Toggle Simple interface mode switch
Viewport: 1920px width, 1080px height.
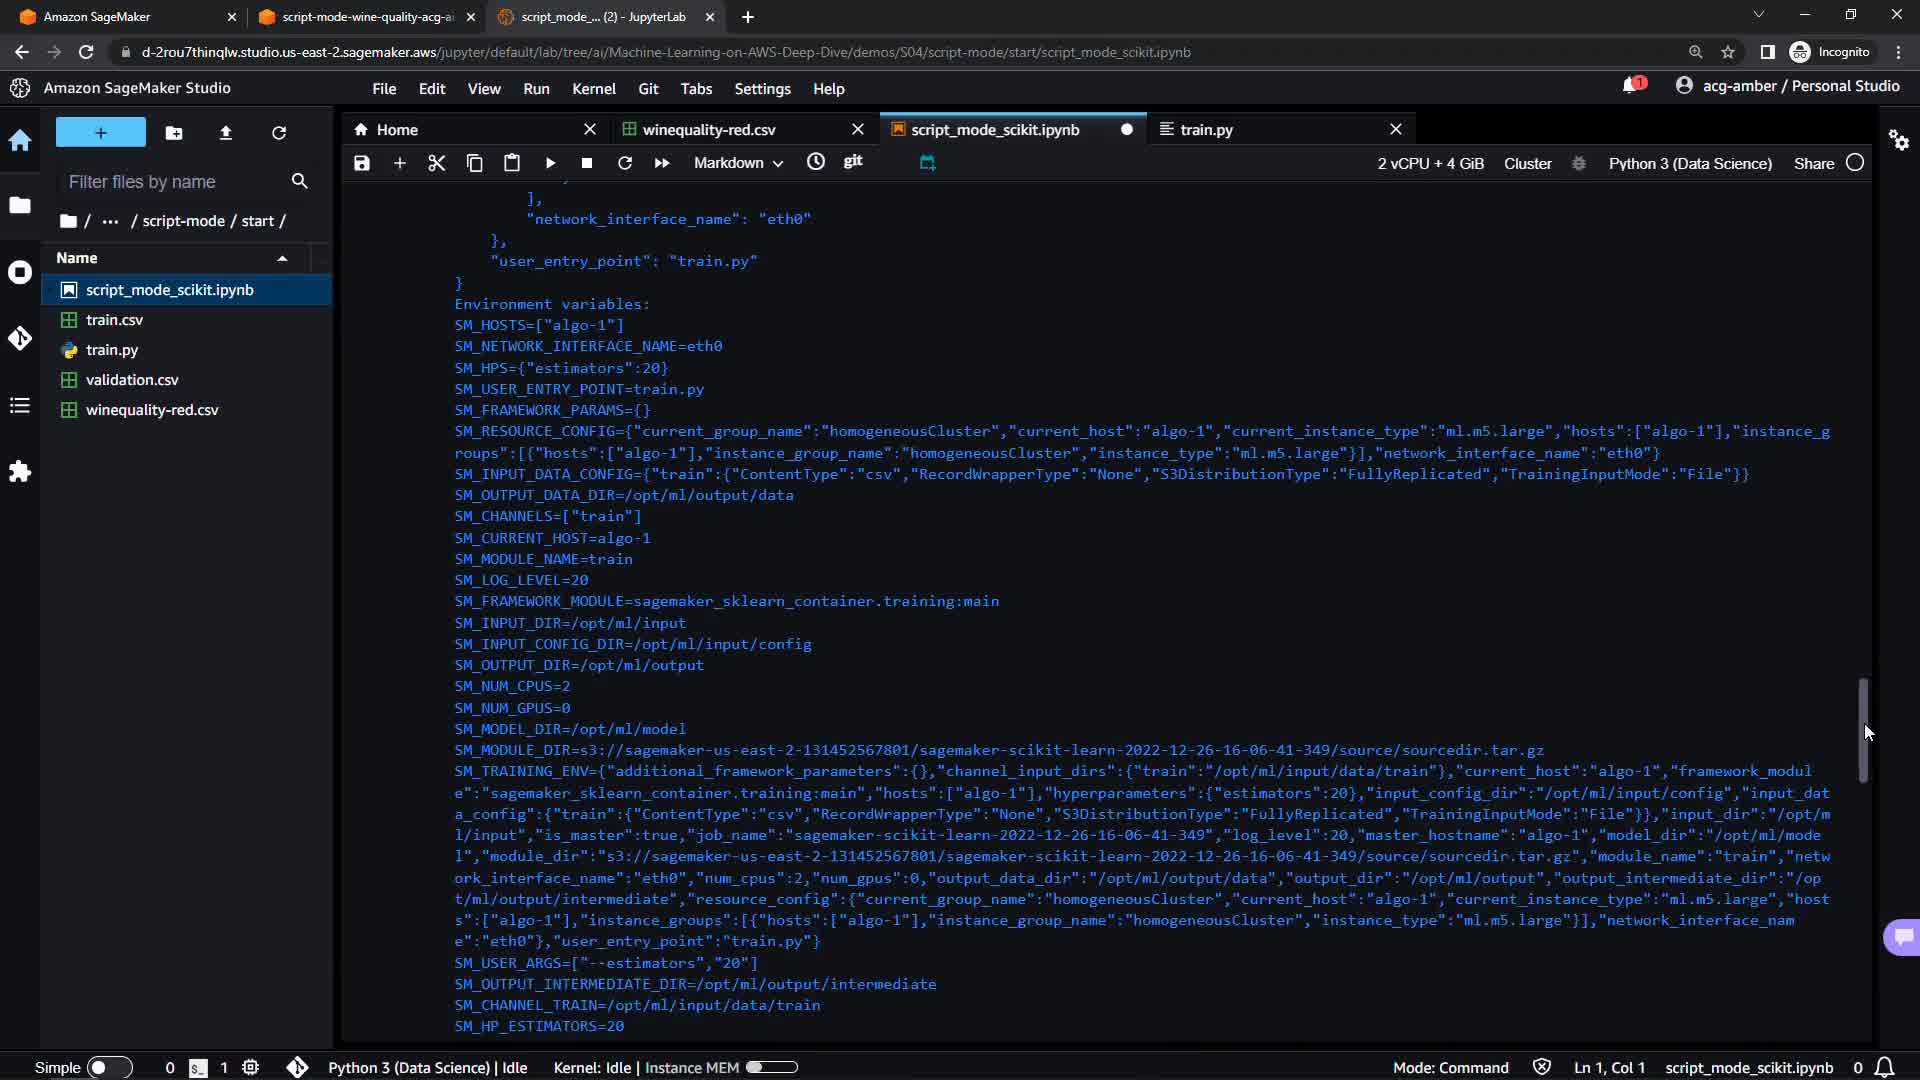point(109,1067)
